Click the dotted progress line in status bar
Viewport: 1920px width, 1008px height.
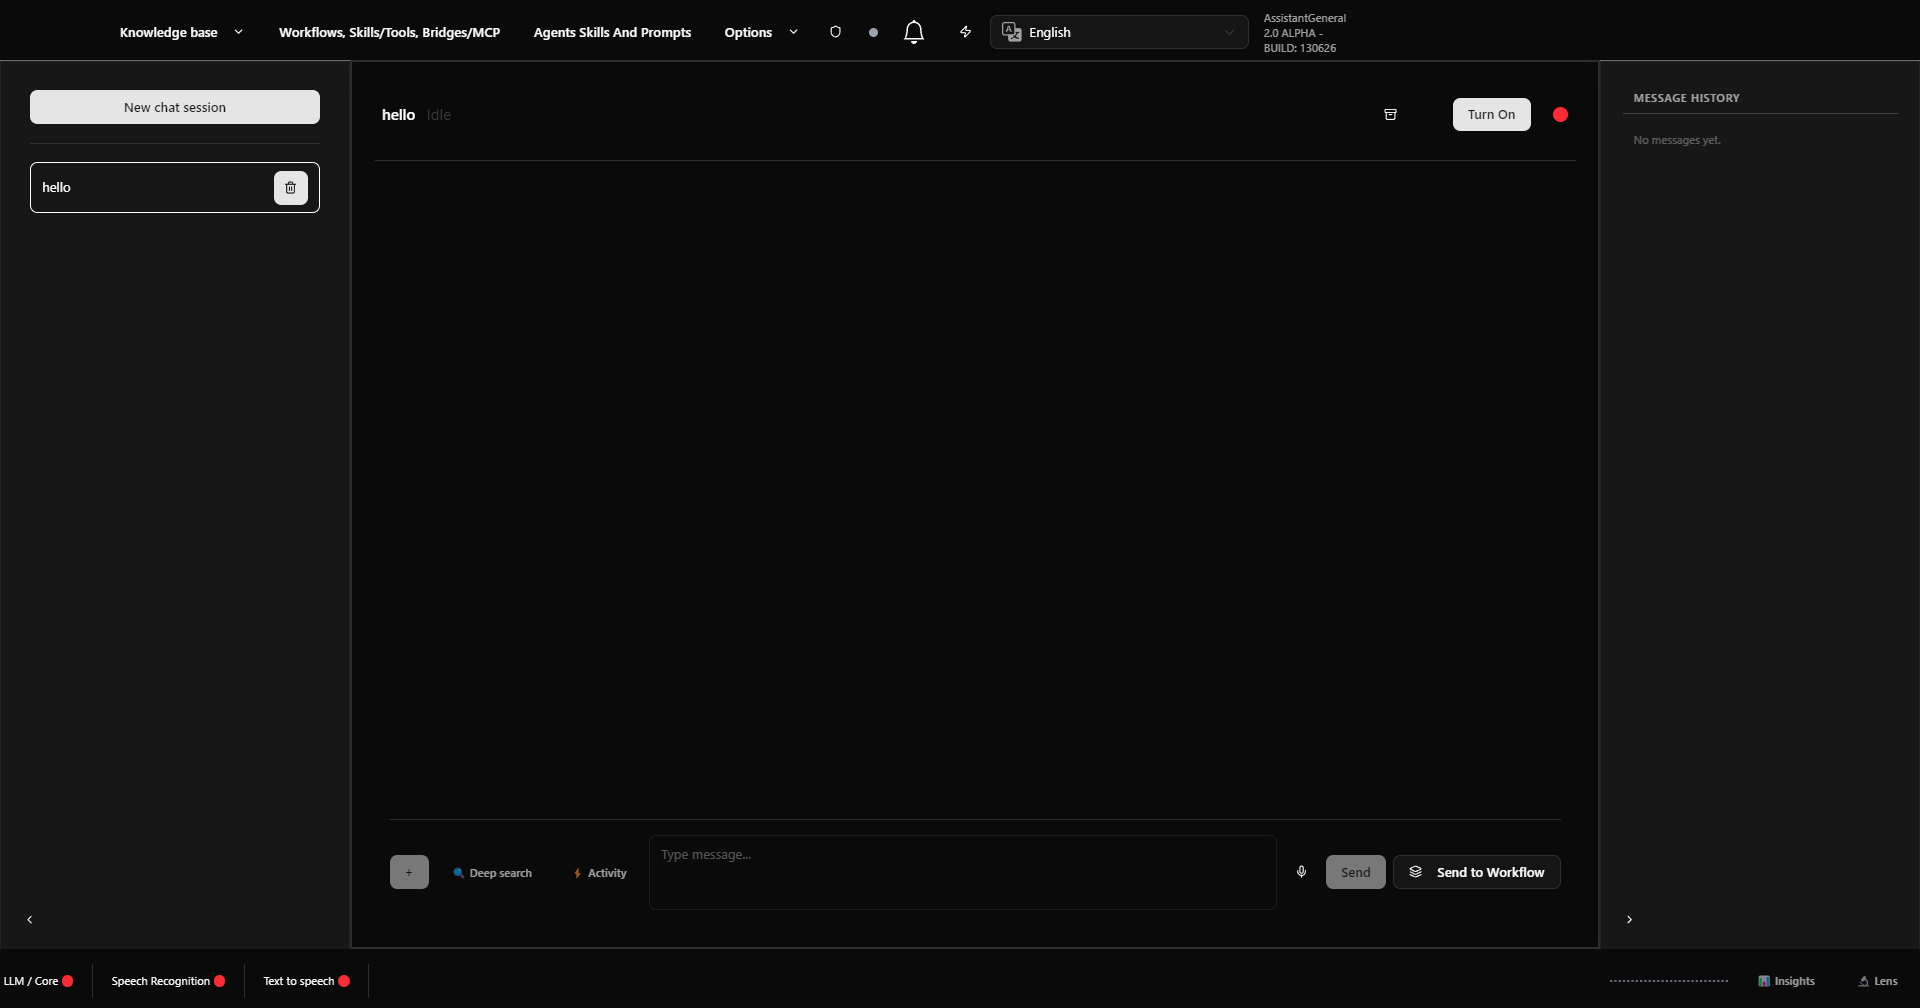click(1668, 981)
